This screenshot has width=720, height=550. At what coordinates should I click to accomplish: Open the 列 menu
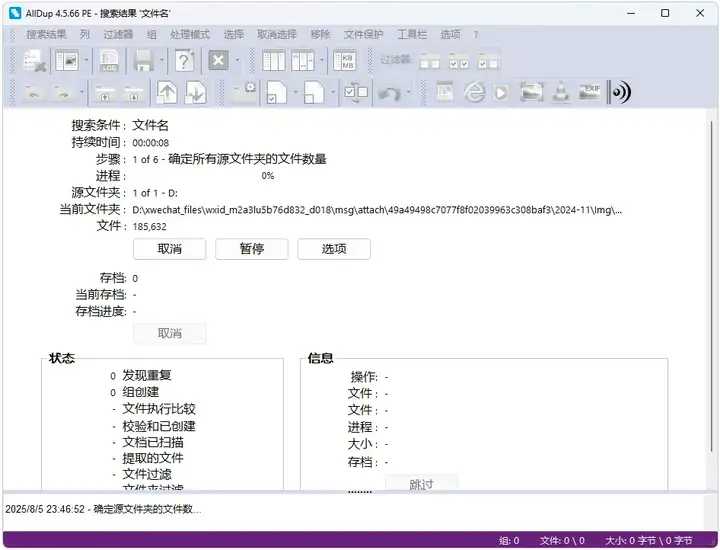(x=84, y=34)
